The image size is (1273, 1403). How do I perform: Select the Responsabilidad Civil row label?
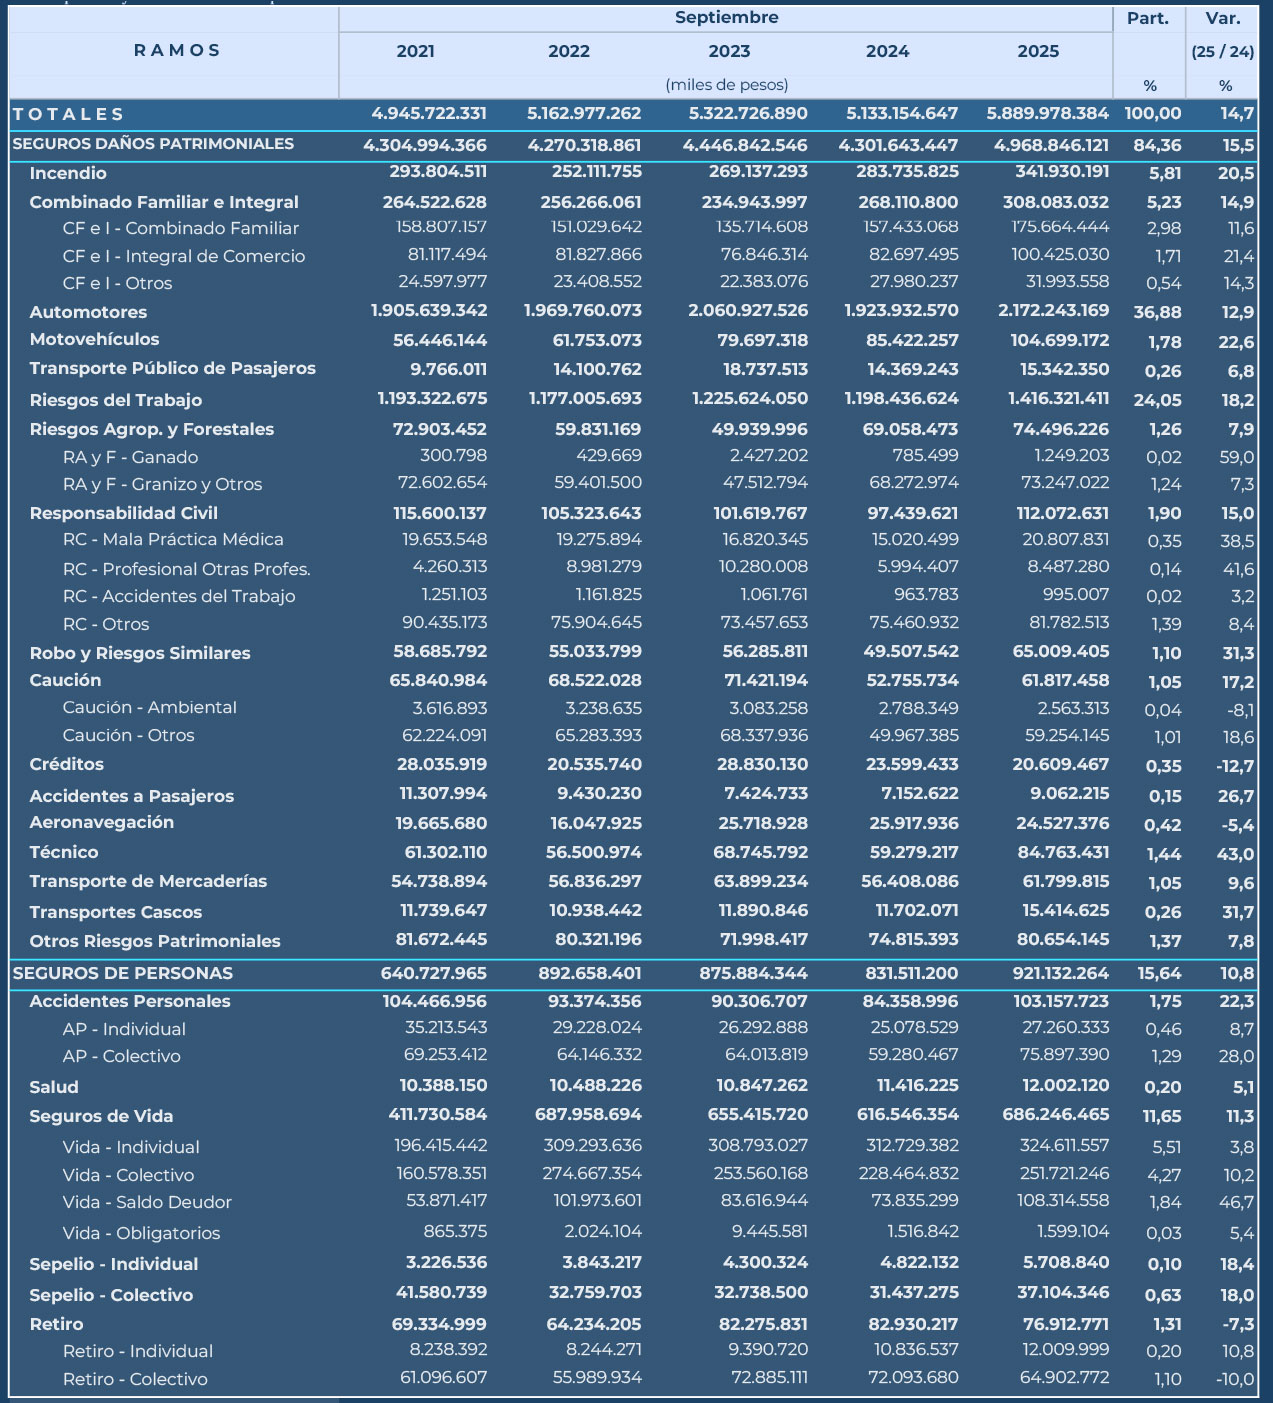click(123, 513)
